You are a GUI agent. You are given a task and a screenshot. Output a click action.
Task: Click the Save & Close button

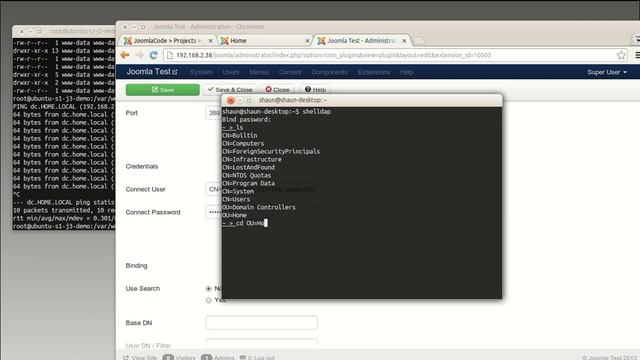(230, 90)
